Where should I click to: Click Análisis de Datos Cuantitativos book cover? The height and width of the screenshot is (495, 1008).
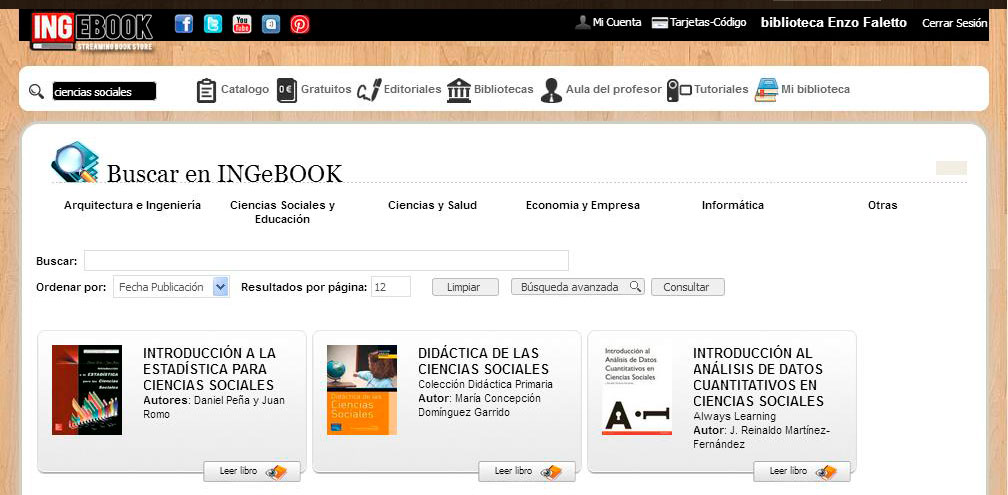point(637,390)
